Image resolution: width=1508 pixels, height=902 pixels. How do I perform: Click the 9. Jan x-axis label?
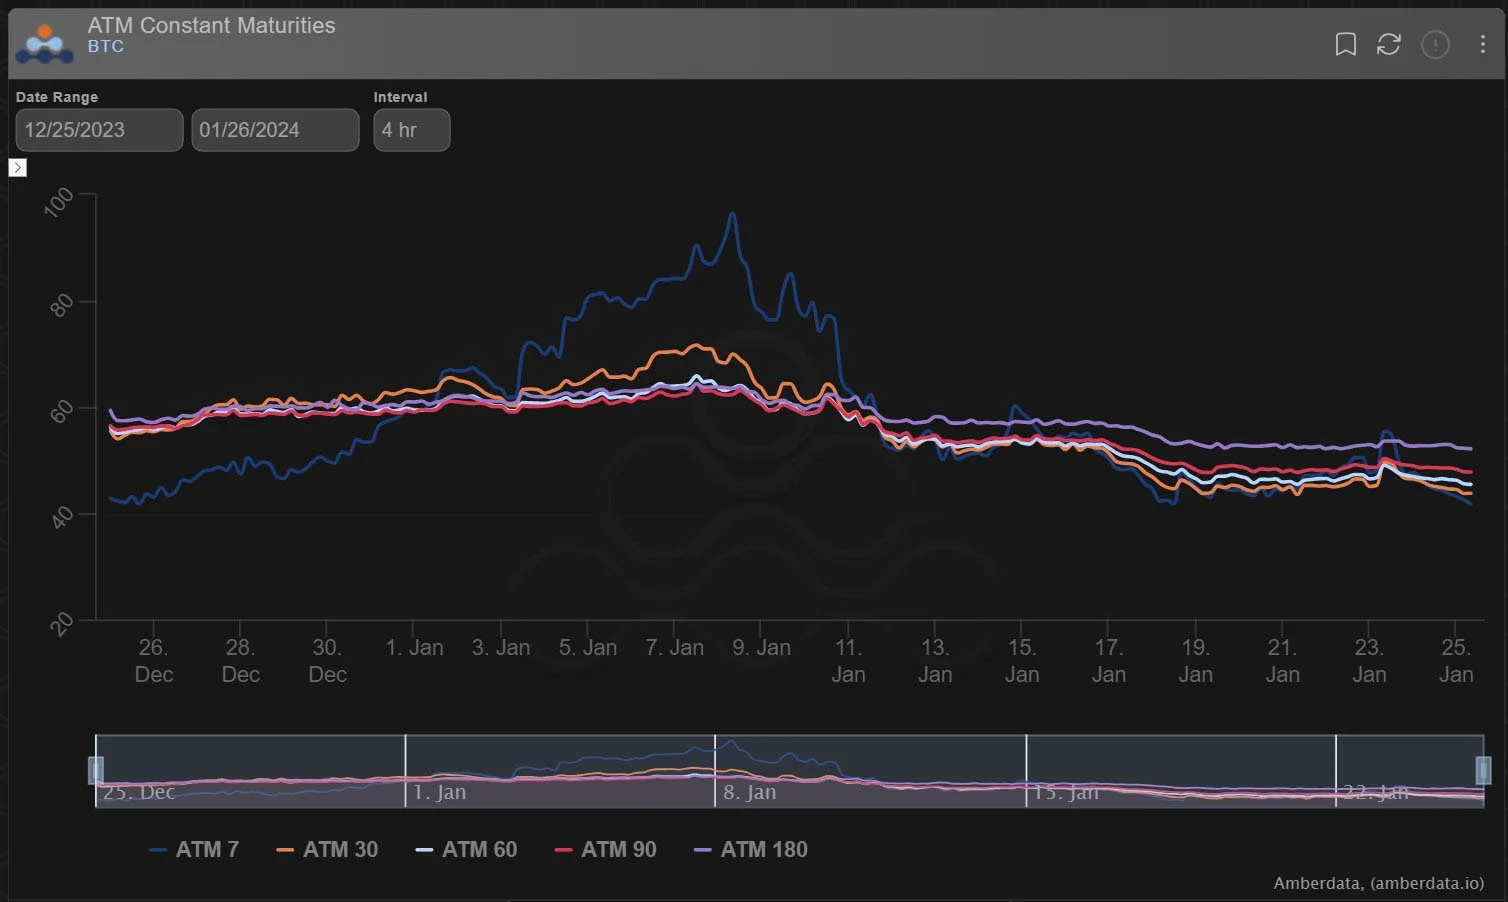[x=761, y=647]
